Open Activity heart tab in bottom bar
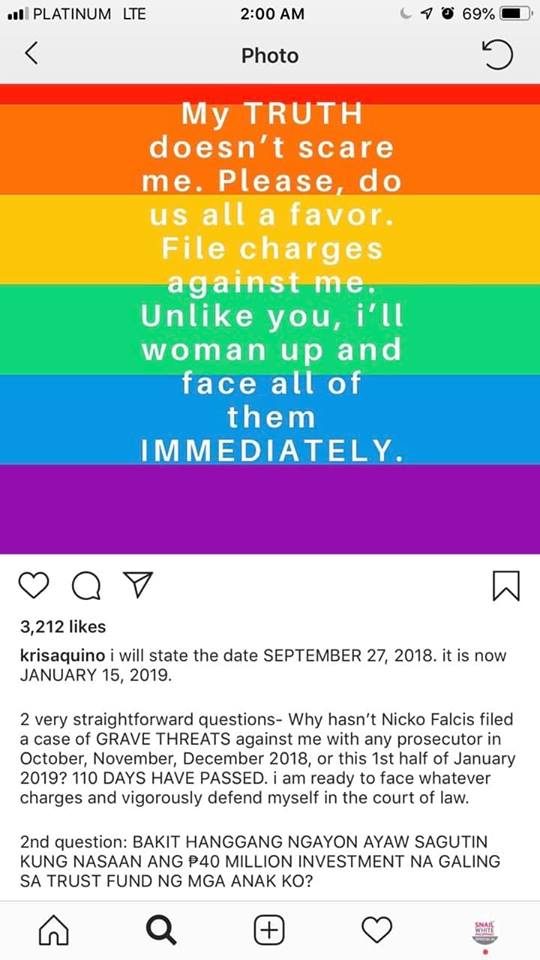Image resolution: width=540 pixels, height=960 pixels. pyautogui.click(x=377, y=931)
